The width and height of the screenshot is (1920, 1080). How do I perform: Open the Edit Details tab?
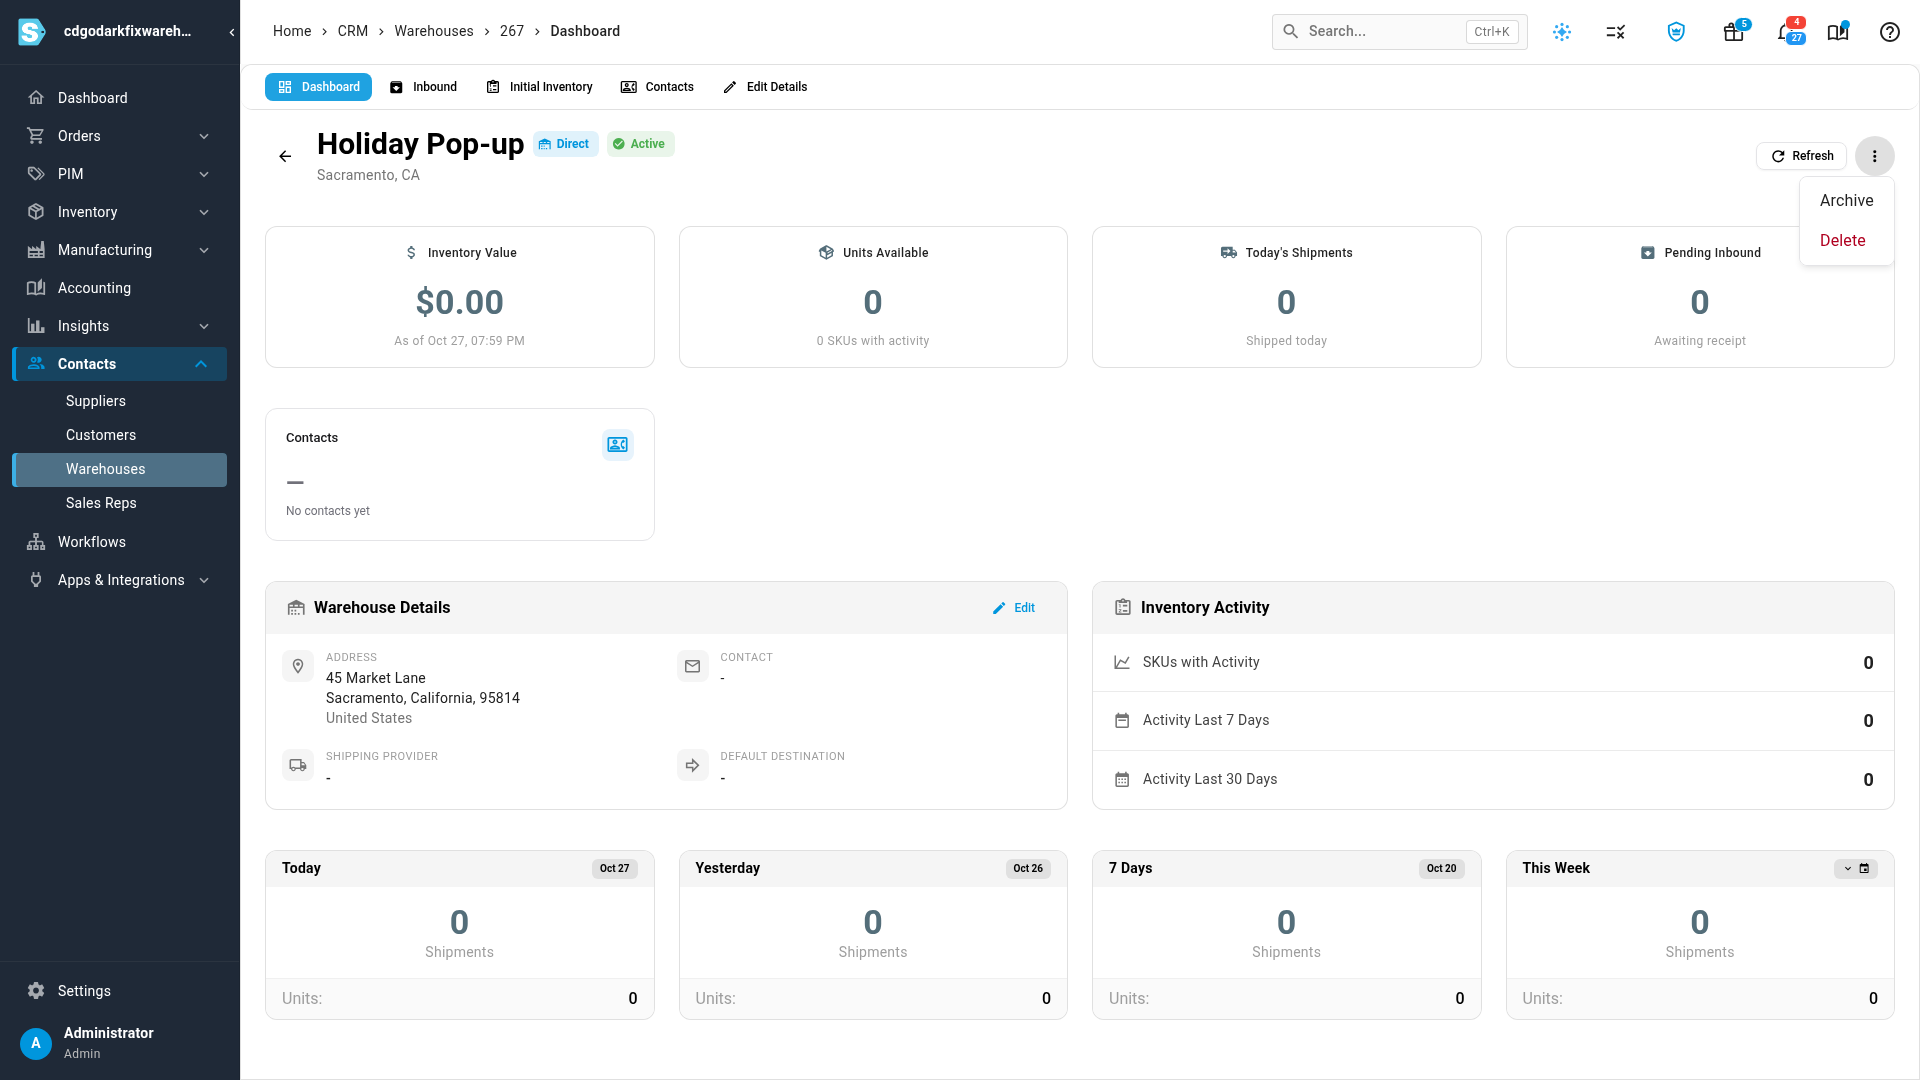765,87
